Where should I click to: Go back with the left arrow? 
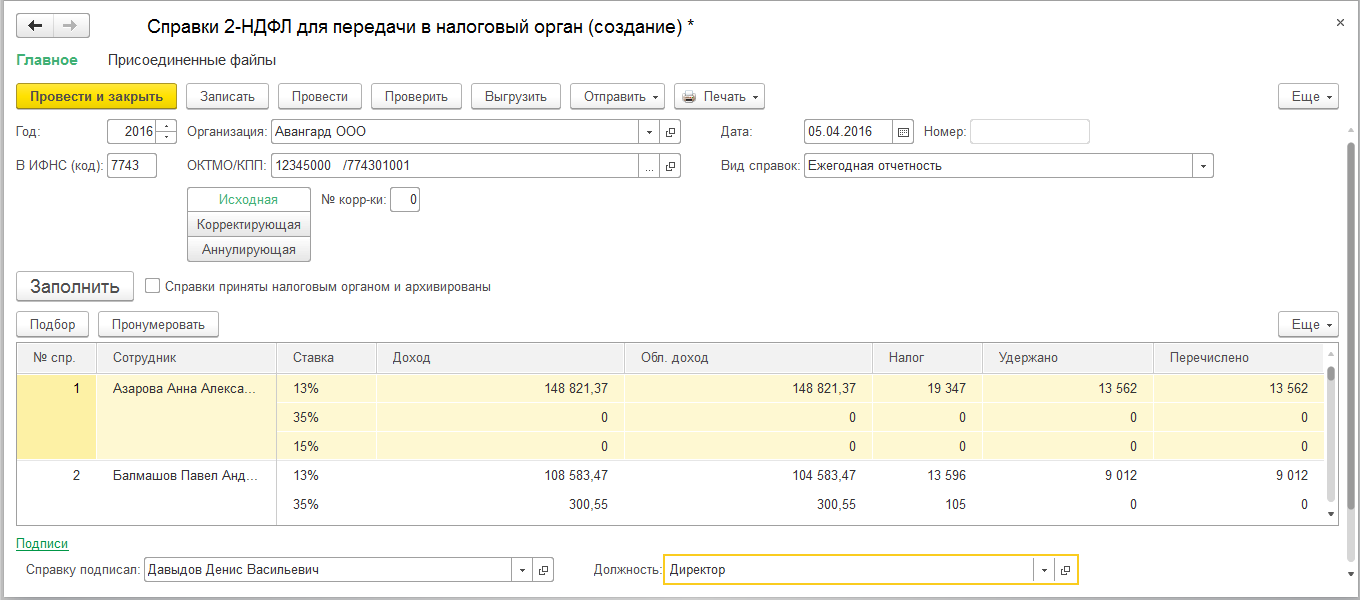(x=35, y=26)
